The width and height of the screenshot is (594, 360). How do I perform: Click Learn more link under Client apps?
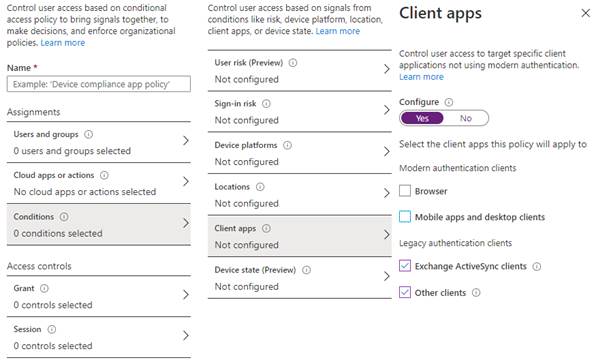[421, 77]
